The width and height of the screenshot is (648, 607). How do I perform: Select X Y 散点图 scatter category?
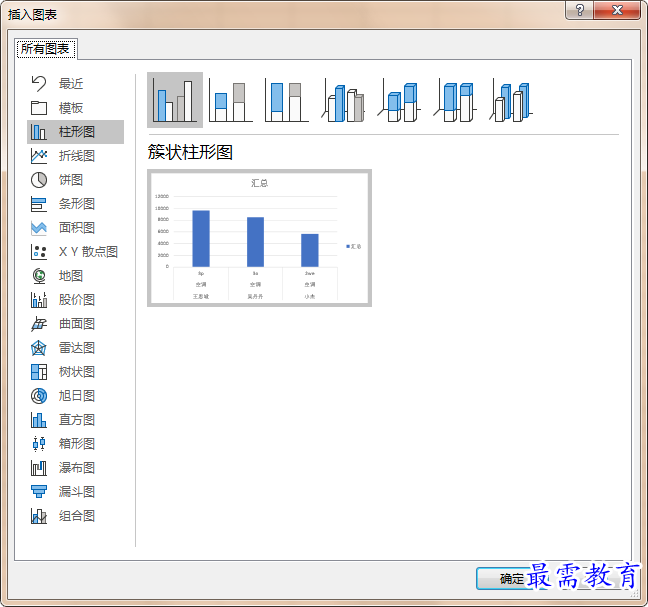[75, 252]
